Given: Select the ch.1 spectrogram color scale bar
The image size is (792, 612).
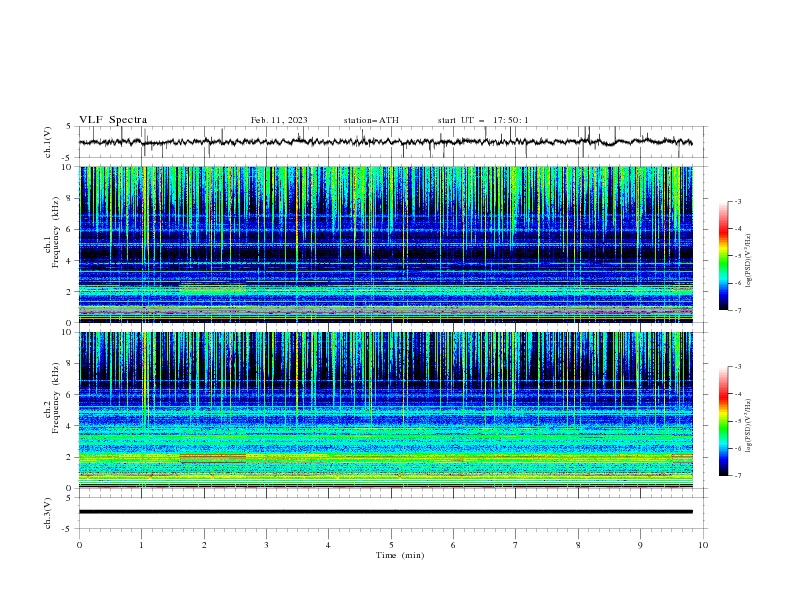Looking at the screenshot, I should pyautogui.click(x=723, y=255).
